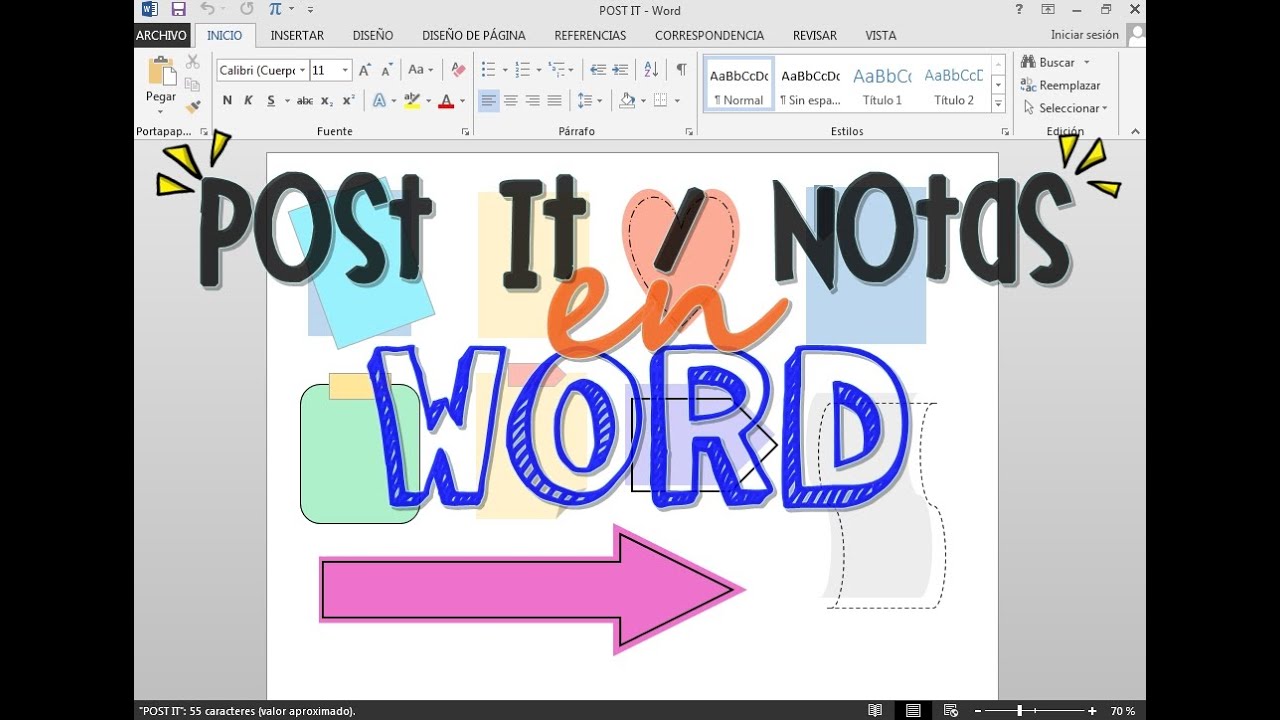Switch to the REFERENCIAS tab
1280x720 pixels.
pyautogui.click(x=590, y=35)
